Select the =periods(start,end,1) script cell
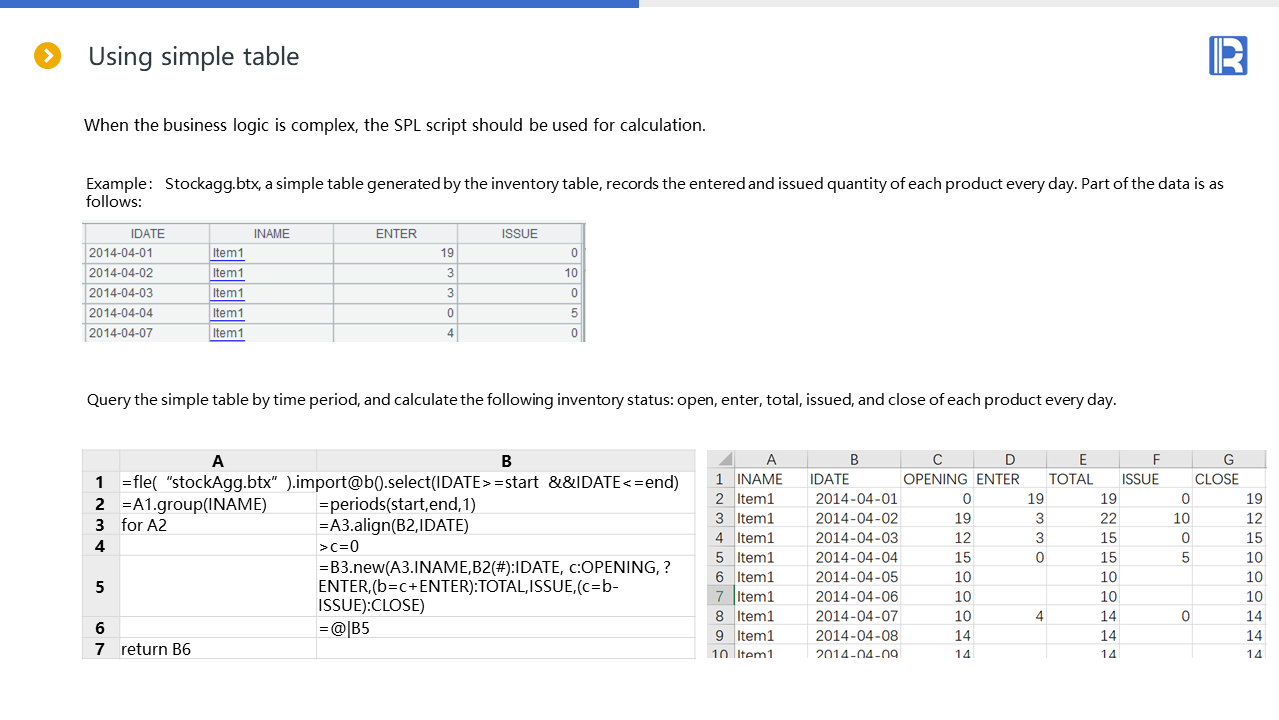The width and height of the screenshot is (1279, 720). [397, 504]
